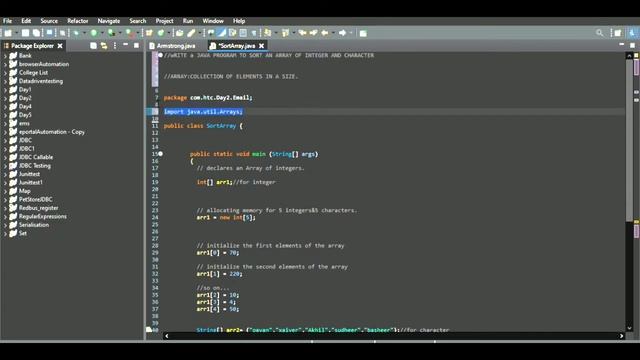The width and height of the screenshot is (640, 360).
Task: Click the Save All toolbar icon
Action: point(36,33)
